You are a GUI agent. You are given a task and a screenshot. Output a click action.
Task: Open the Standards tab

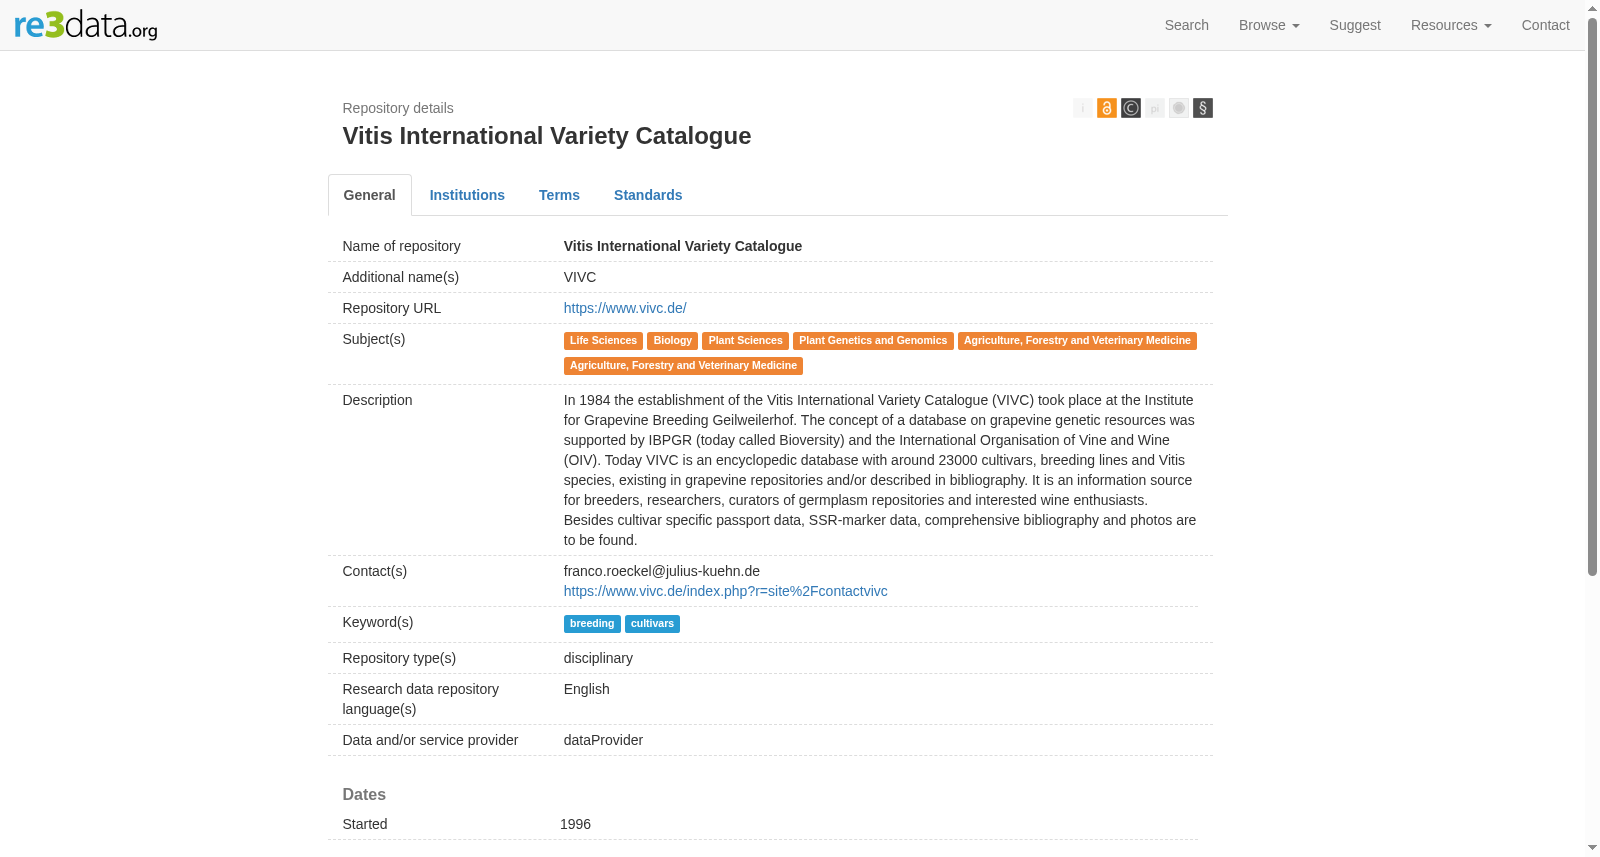648,195
